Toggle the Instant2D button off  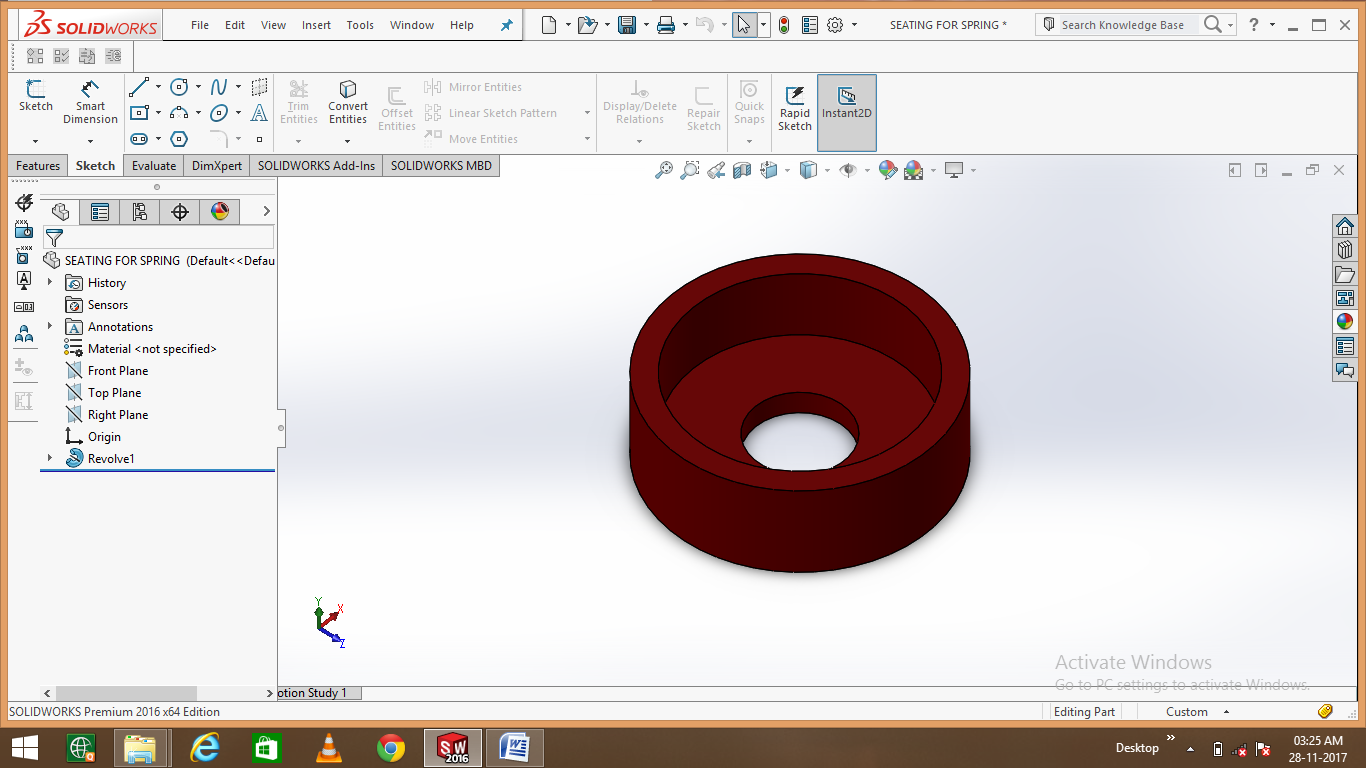point(846,103)
